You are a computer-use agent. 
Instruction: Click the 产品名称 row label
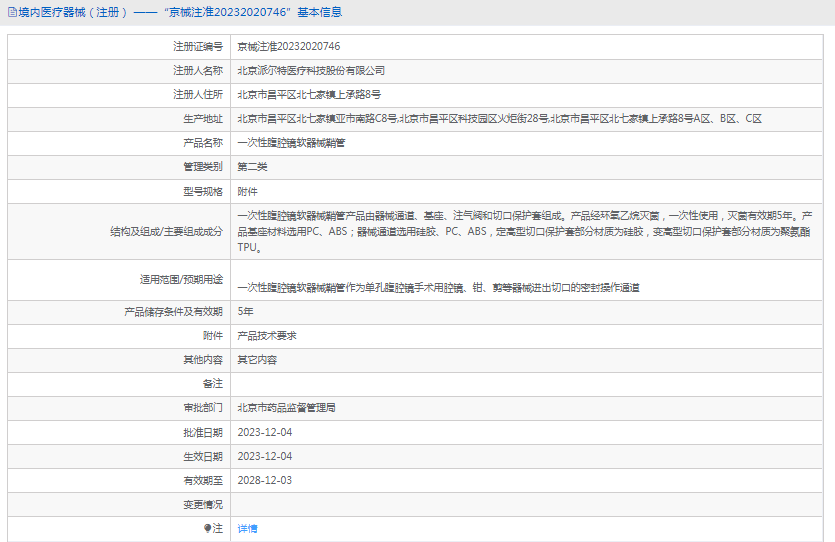pos(203,143)
